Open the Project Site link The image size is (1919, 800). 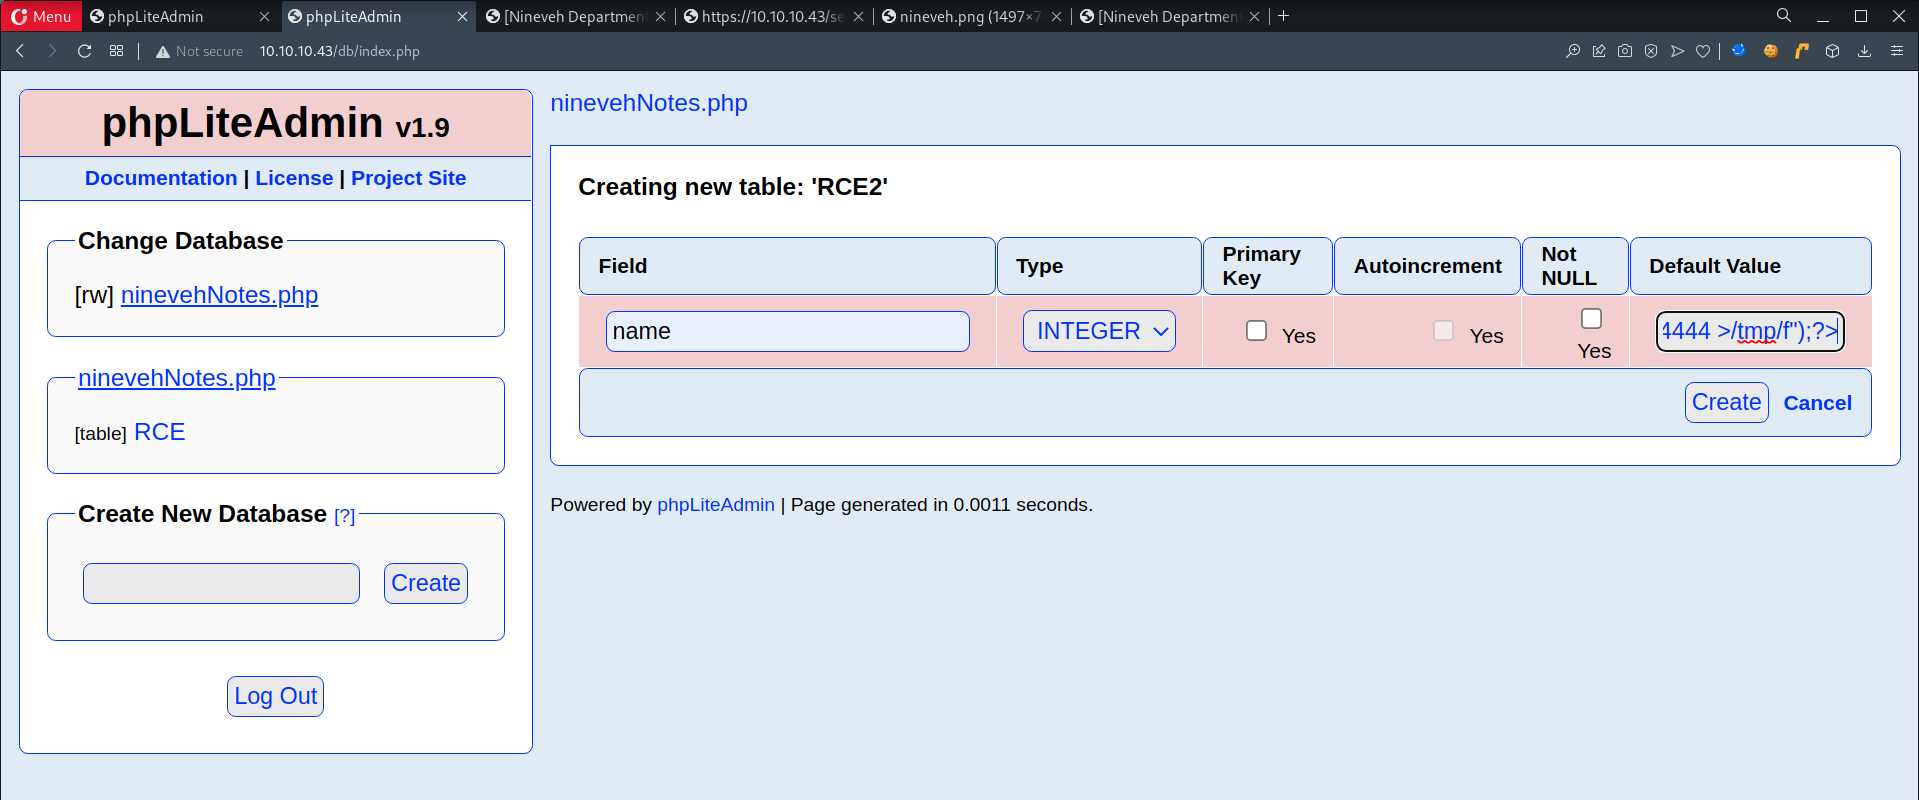408,178
